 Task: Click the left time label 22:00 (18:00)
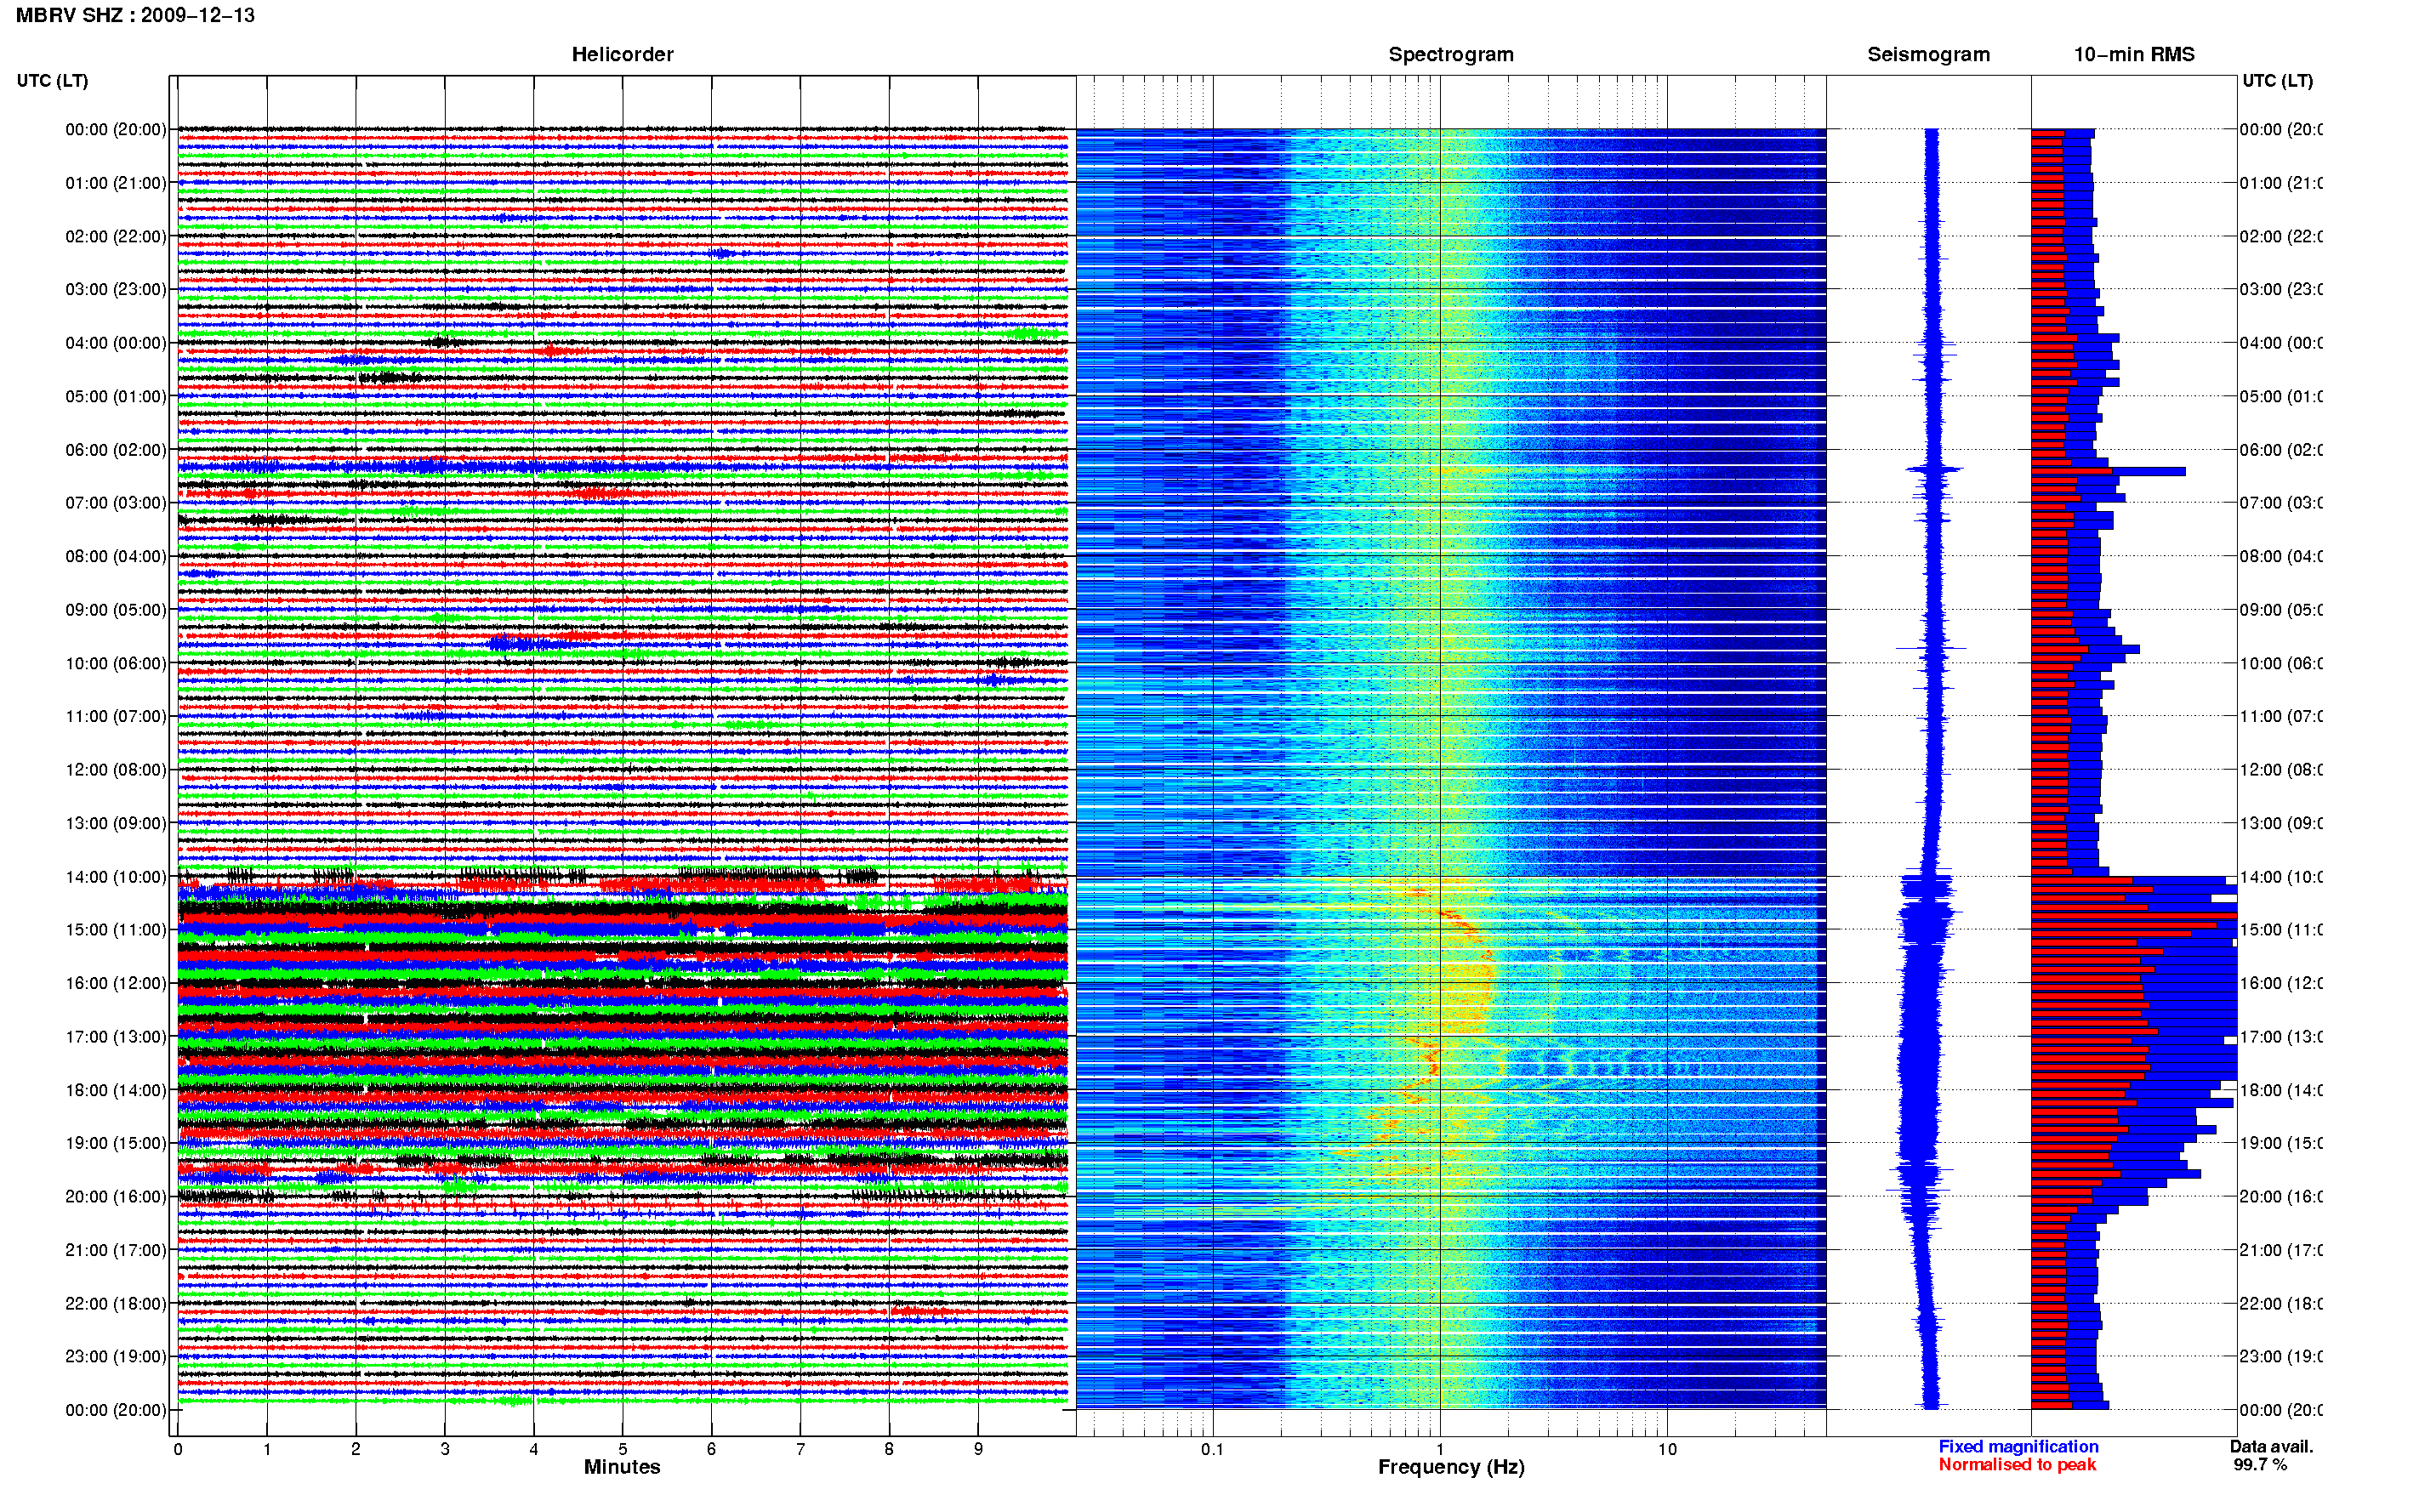click(116, 1303)
